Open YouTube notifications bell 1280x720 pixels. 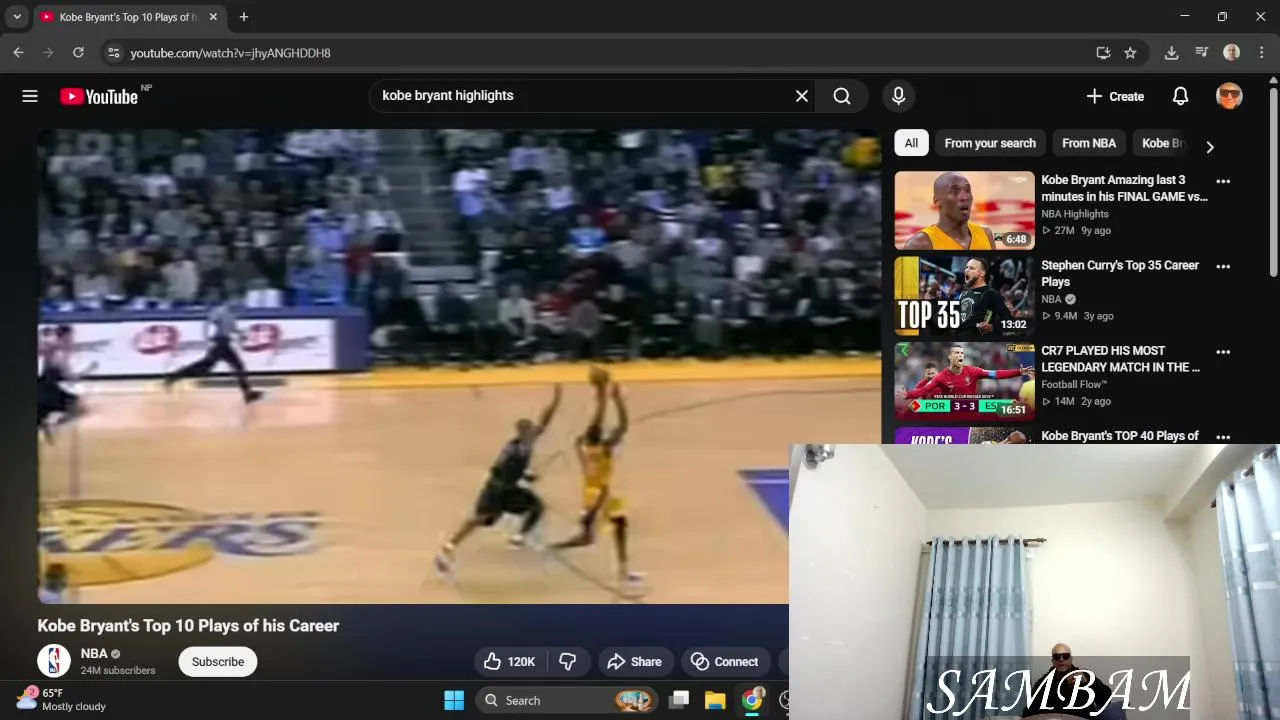click(x=1180, y=96)
